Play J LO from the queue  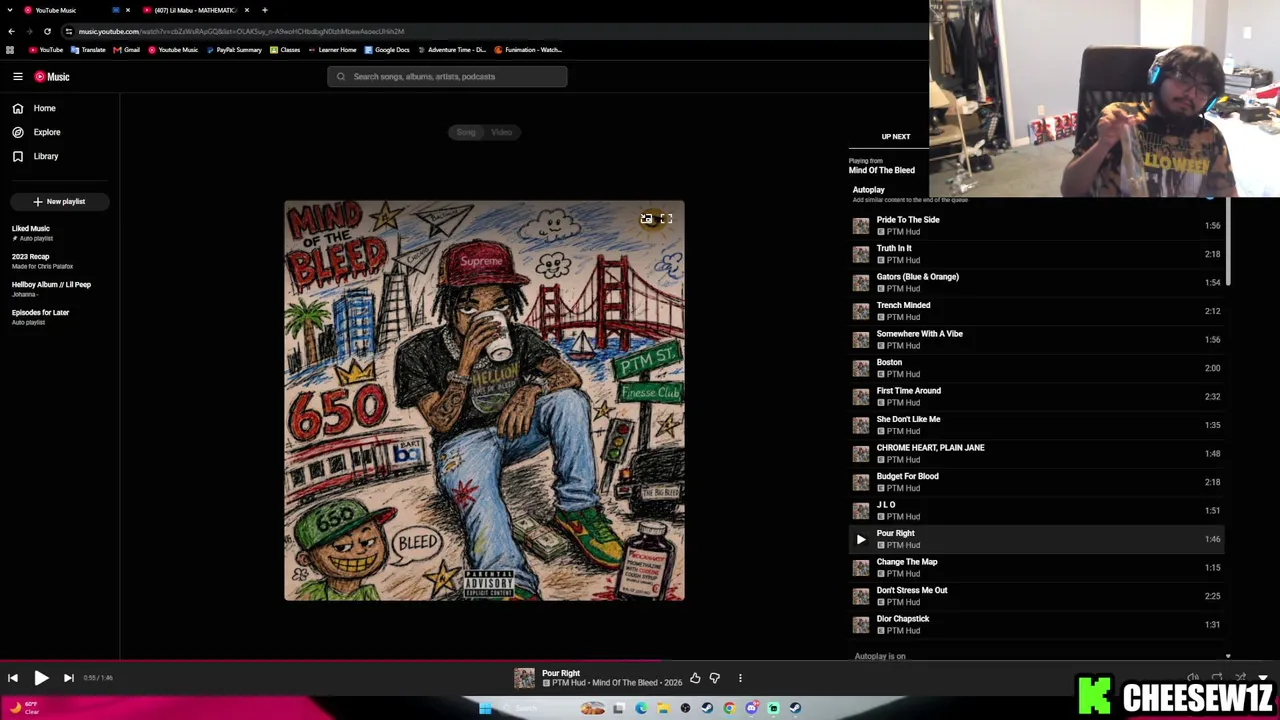[1036, 511]
